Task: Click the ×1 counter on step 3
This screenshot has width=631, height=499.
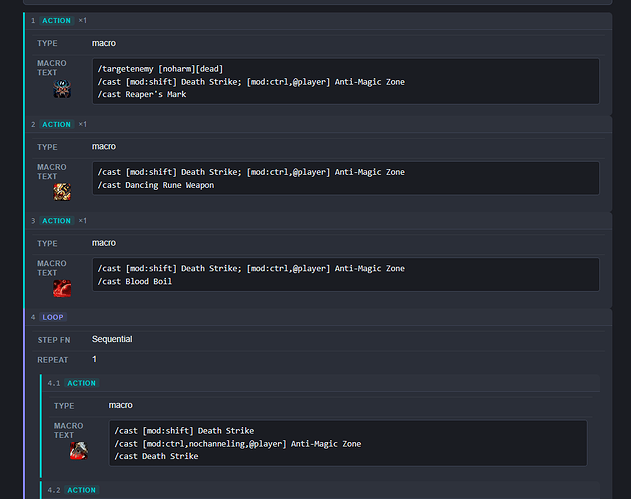Action: click(x=82, y=221)
